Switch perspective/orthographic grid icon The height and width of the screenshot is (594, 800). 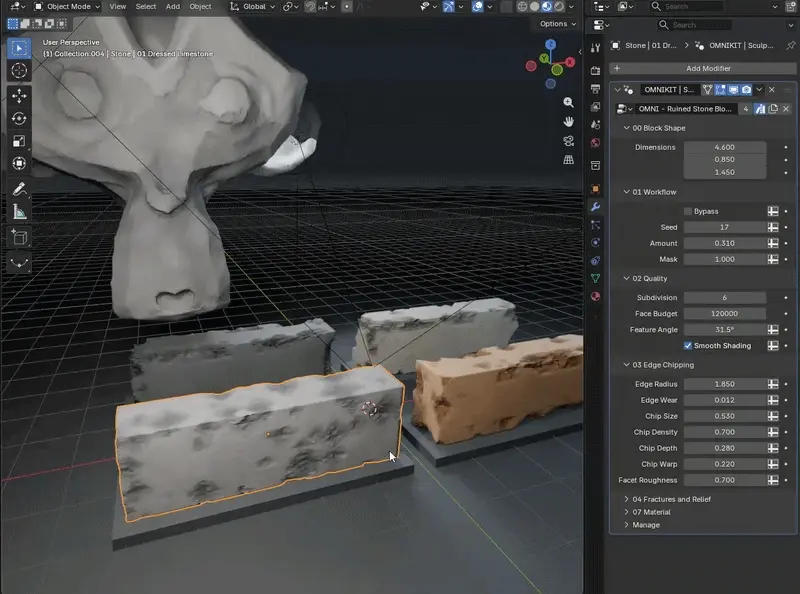point(568,160)
